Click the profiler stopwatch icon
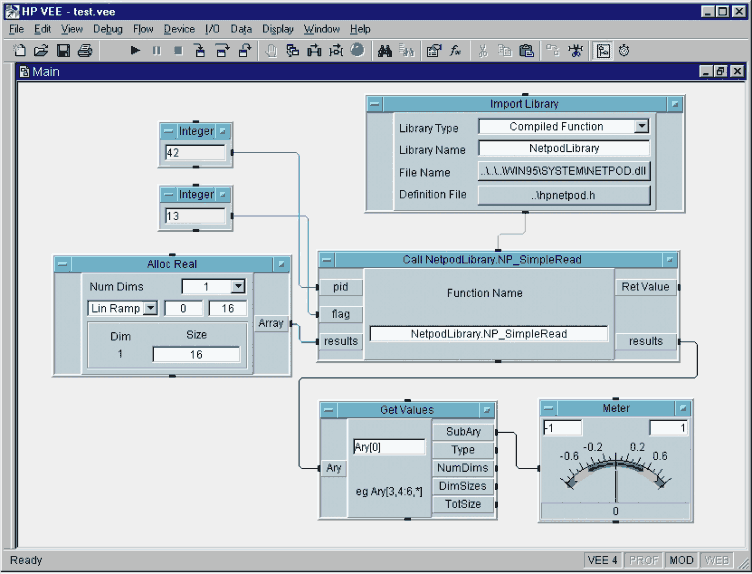The width and height of the screenshot is (752, 574). point(624,50)
